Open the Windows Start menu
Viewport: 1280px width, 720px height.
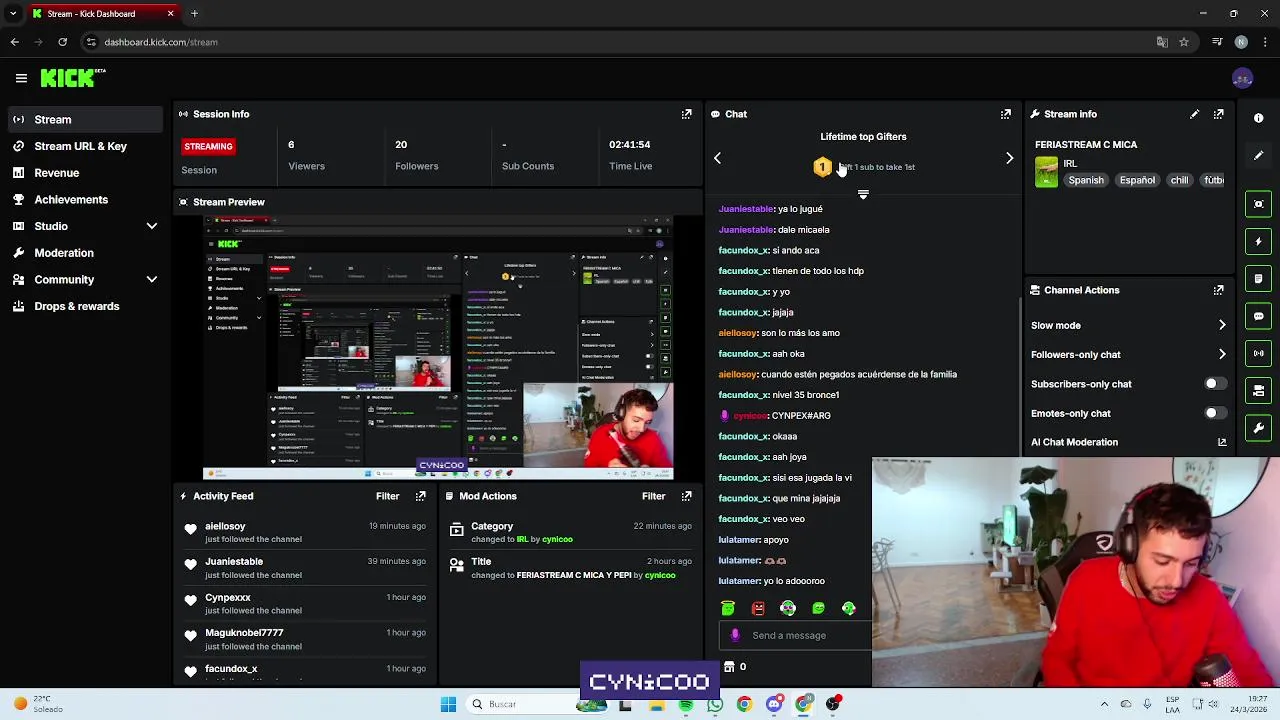(448, 704)
